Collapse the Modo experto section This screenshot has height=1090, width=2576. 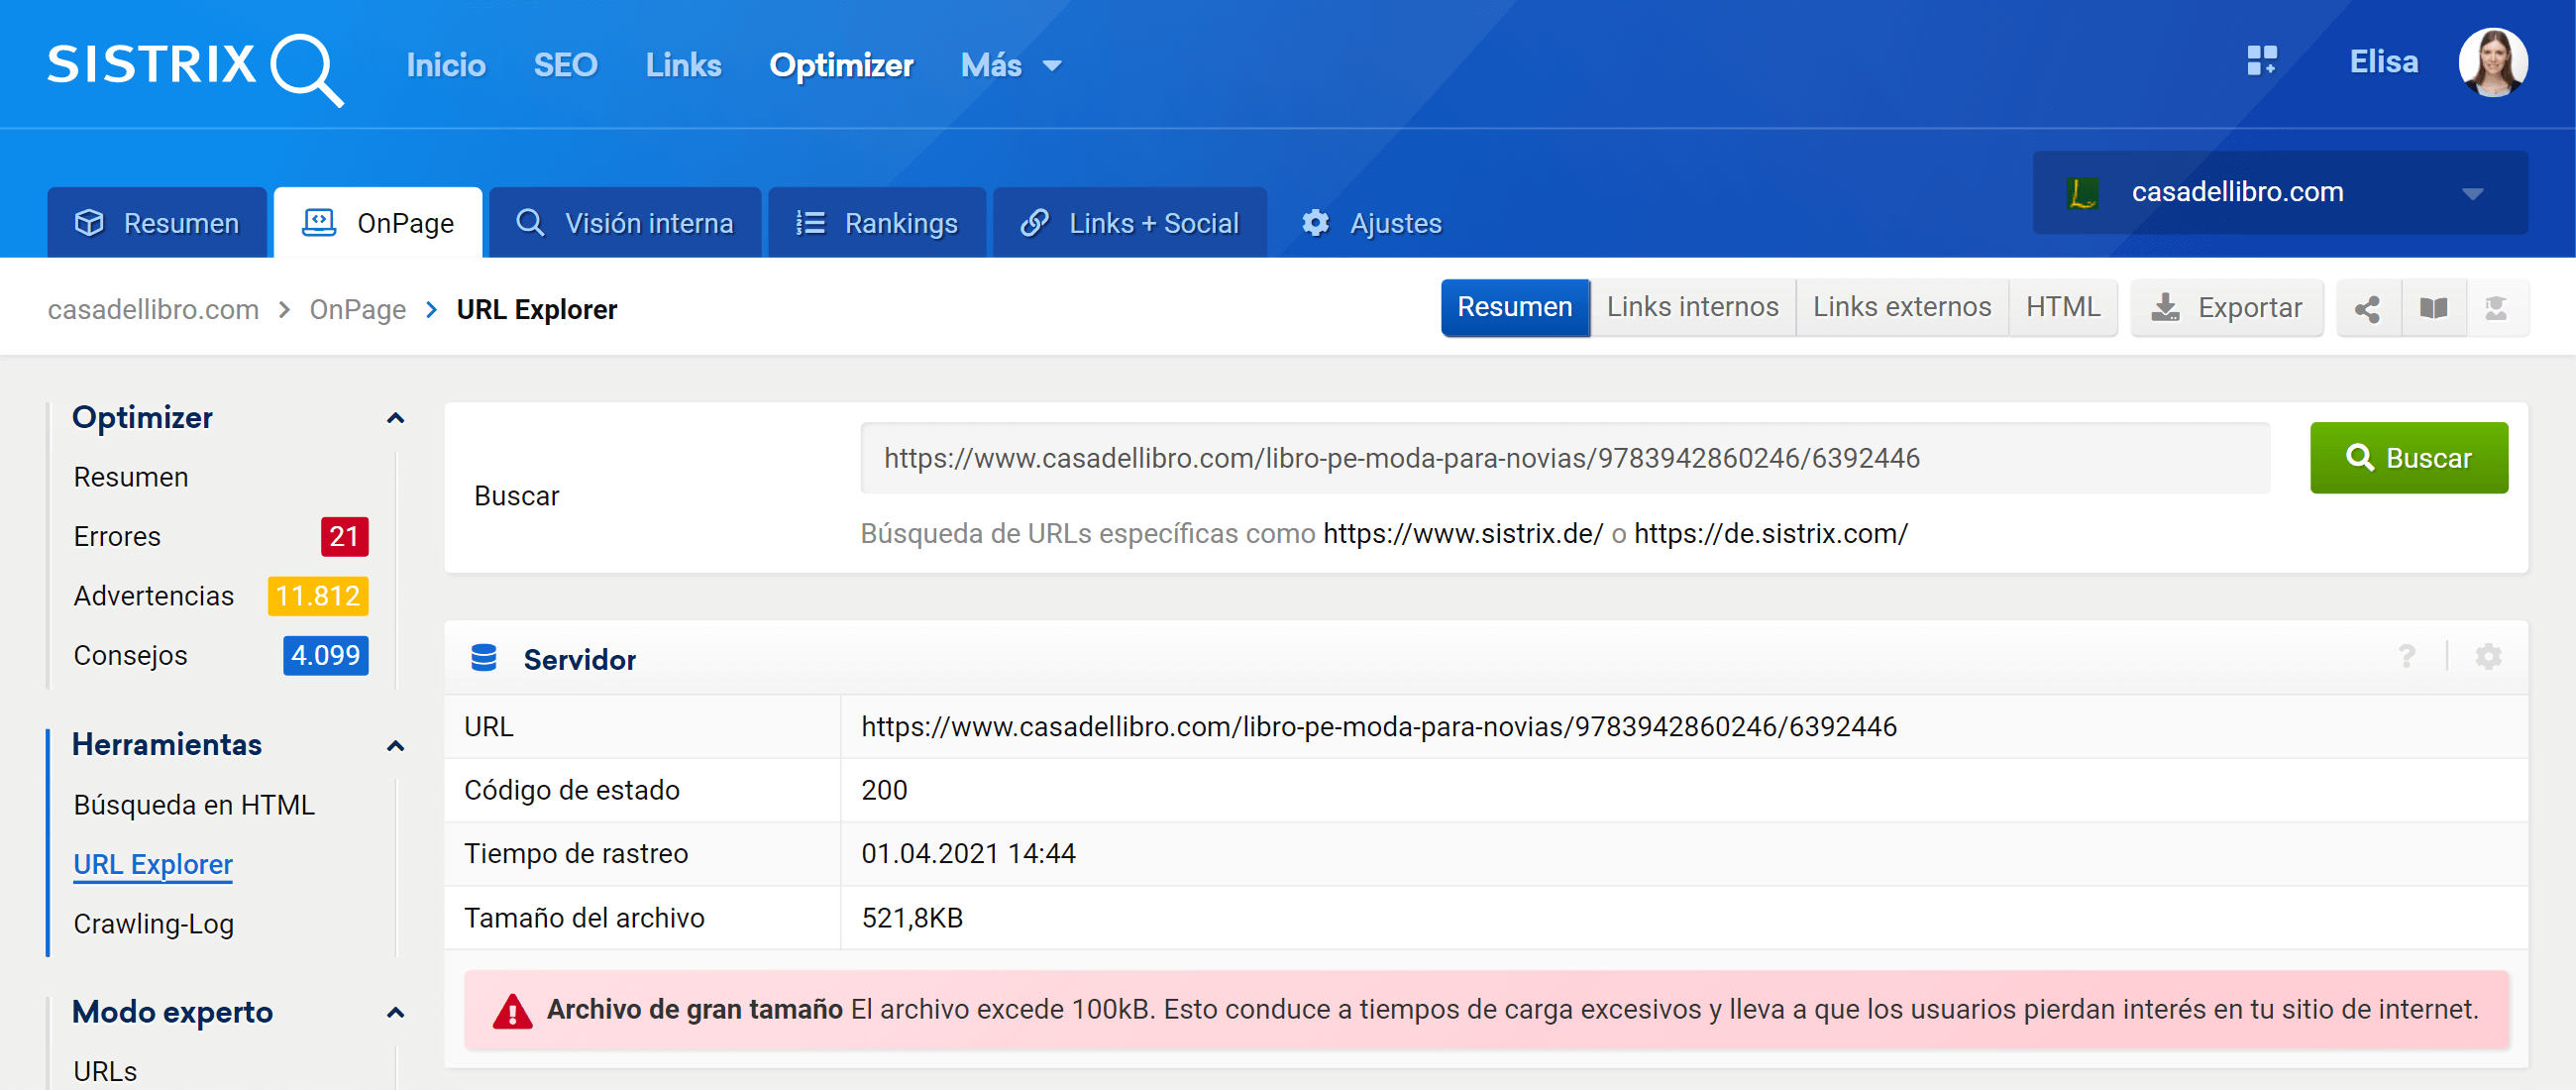click(x=395, y=1013)
